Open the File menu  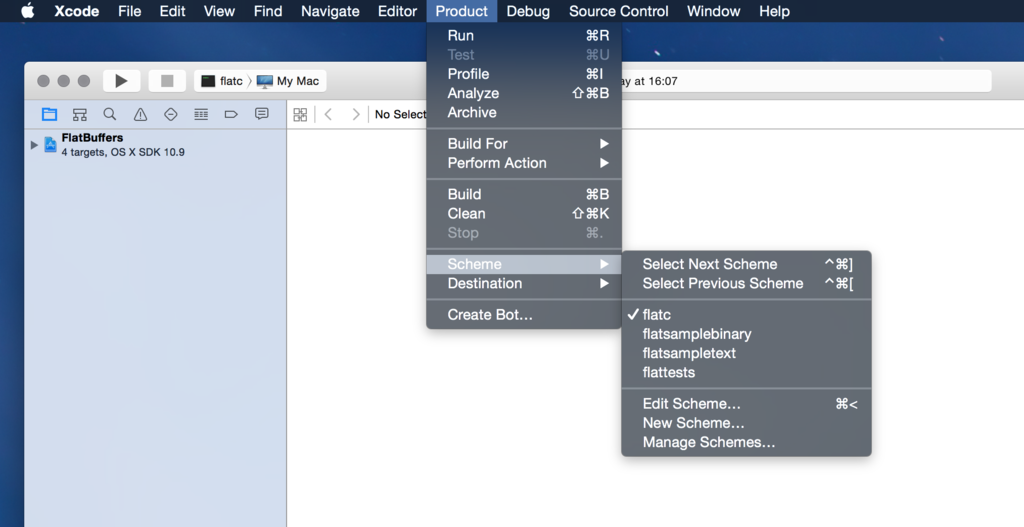click(129, 11)
